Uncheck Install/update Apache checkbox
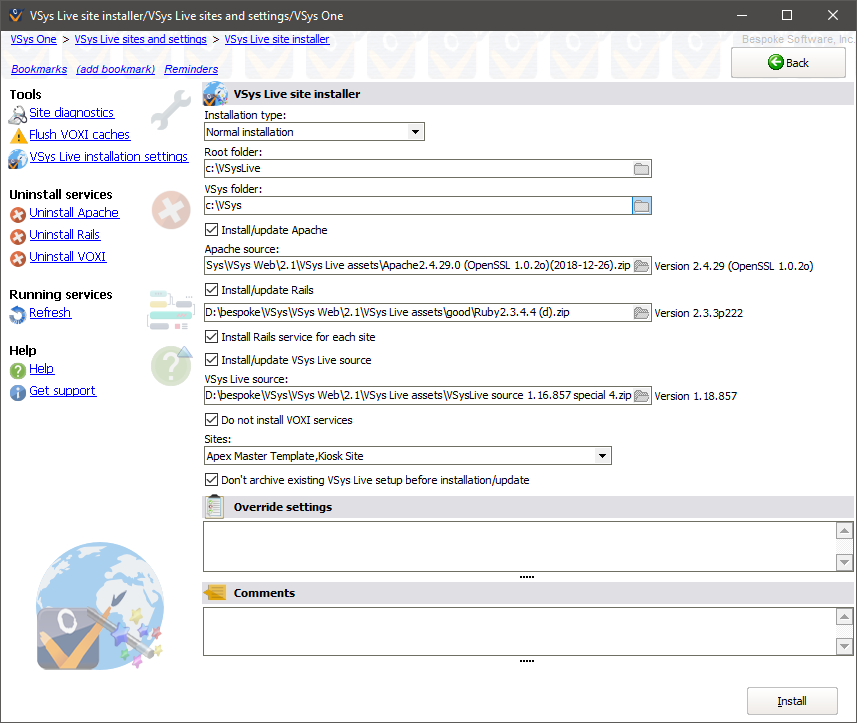The image size is (857, 723). 211,230
